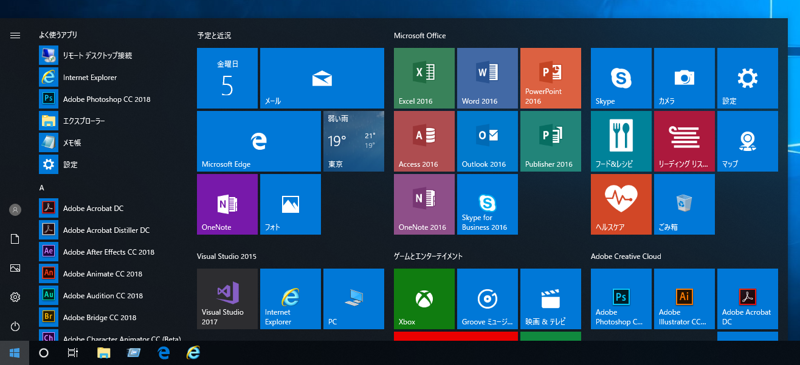
Task: Click the Power button in Start sidebar
Action: pos(15,326)
